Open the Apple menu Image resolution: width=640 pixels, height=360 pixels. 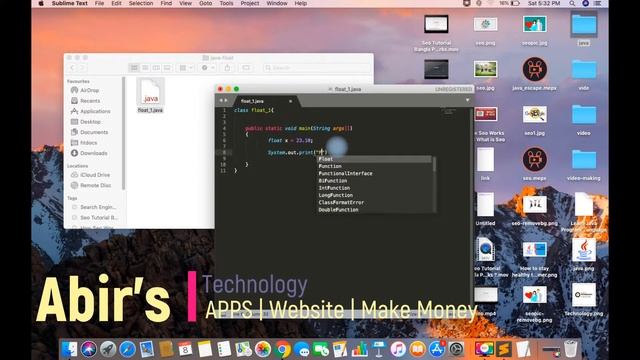(41, 3)
